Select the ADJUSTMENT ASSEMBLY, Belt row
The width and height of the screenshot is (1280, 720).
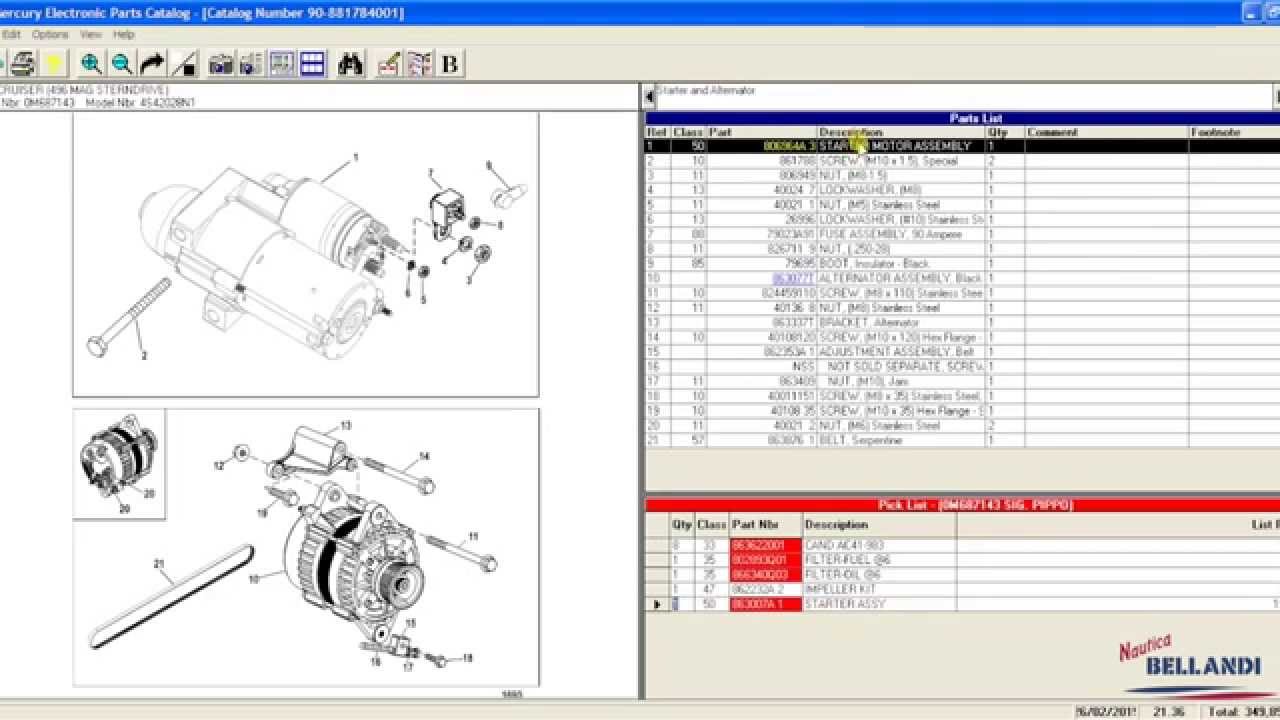point(962,352)
